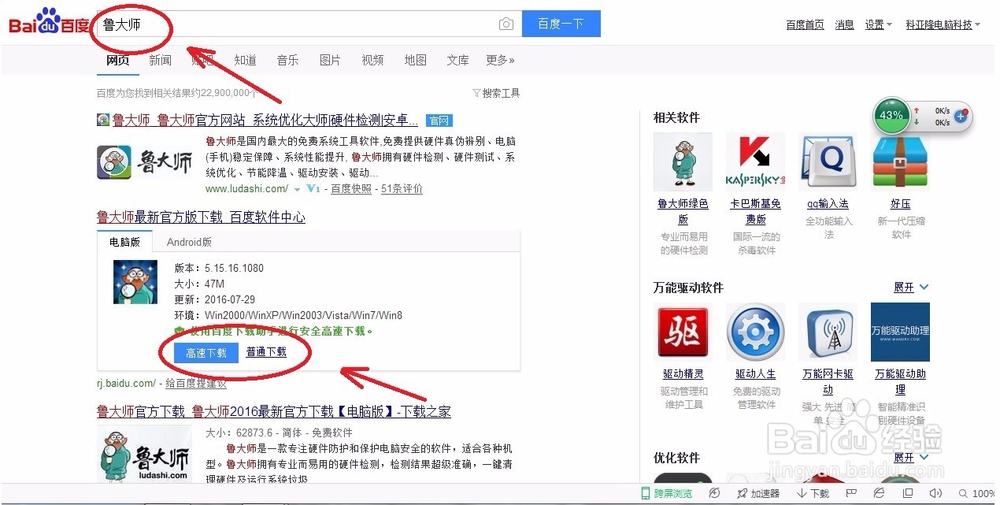Screen dimensions: 1000x505
Task: Open 百度快照 link
Action: (x=351, y=189)
